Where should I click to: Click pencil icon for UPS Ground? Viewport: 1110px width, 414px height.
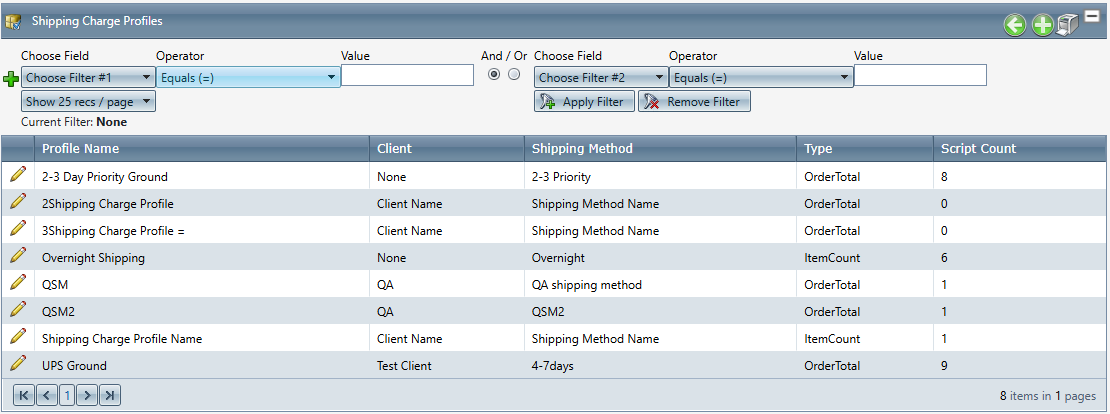pos(18,364)
